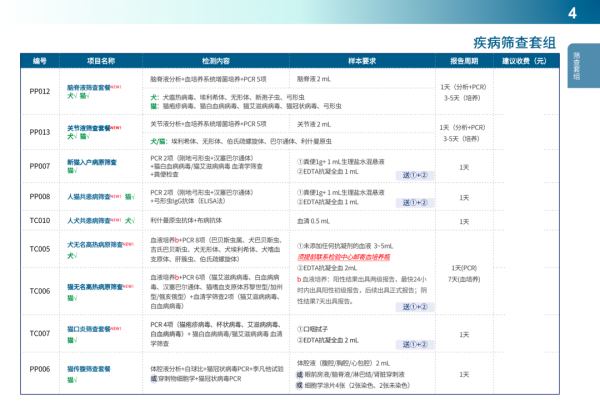
Task: Click the "报告周期" column header
Action: (464, 61)
